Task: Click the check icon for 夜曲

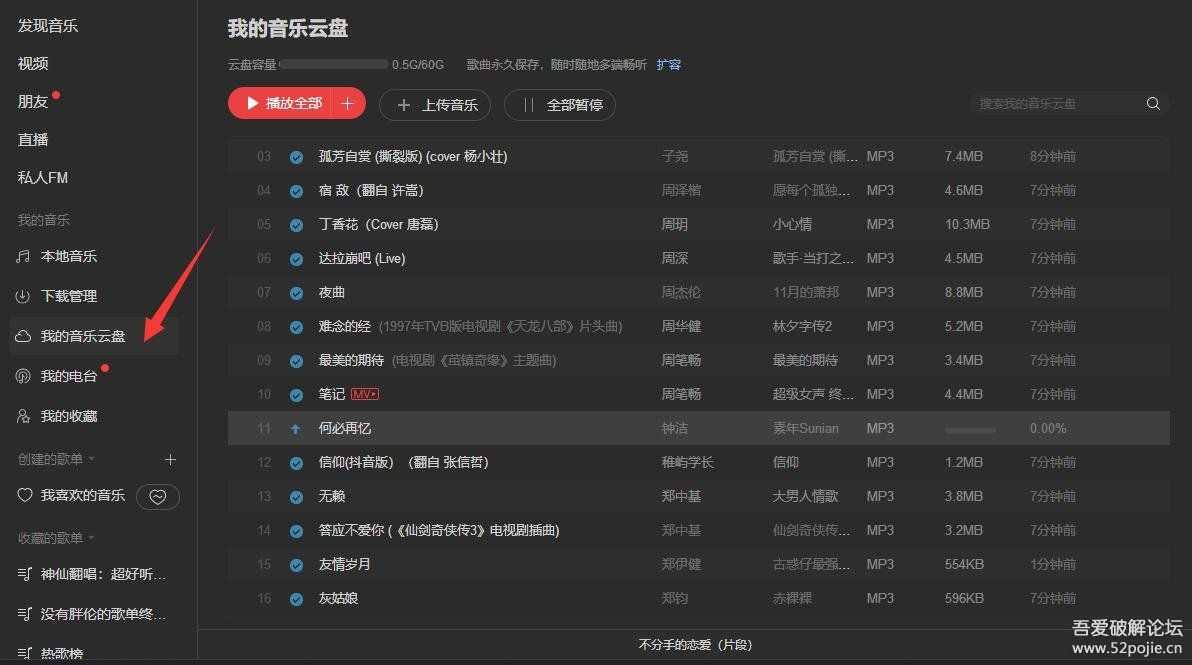Action: click(296, 293)
